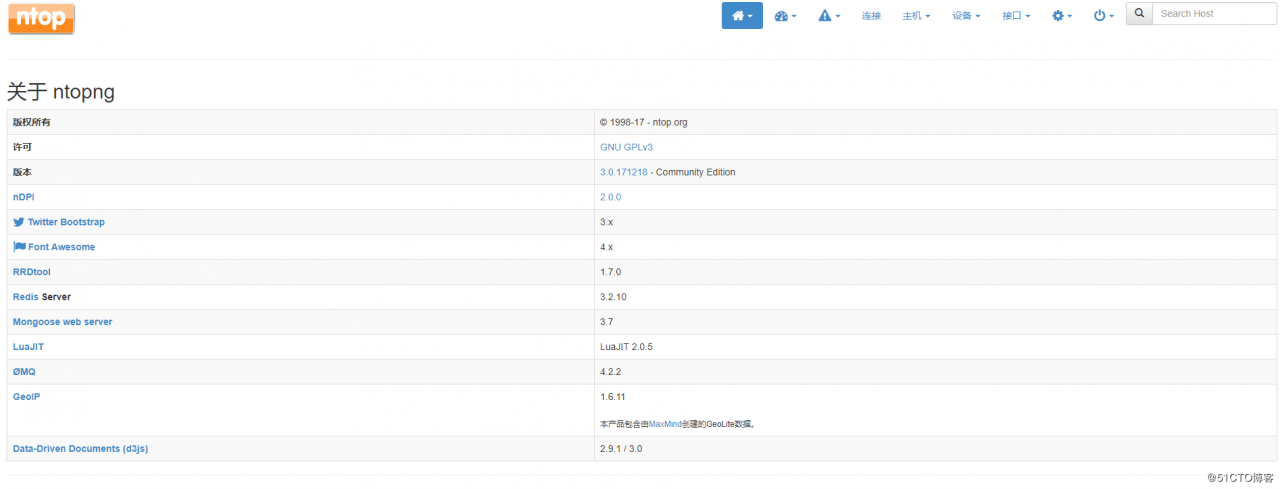Open the Data-Driven Documents (d3js) link
1280x489 pixels.
click(x=80, y=449)
